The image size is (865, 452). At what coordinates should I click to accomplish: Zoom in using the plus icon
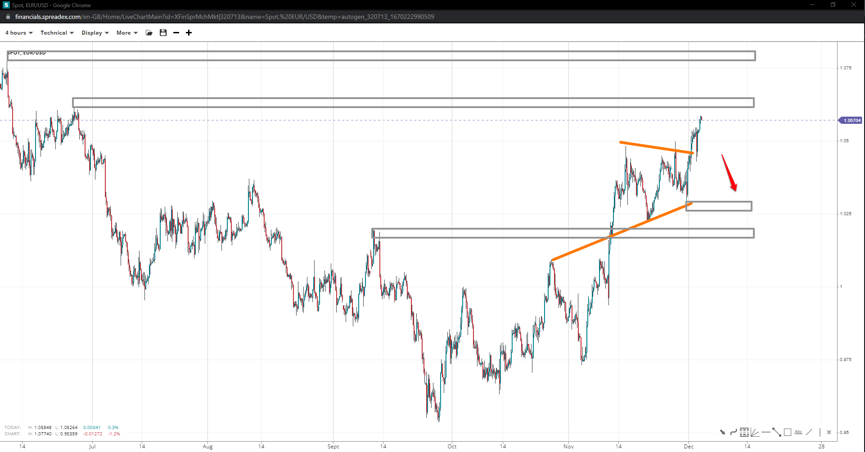click(189, 33)
